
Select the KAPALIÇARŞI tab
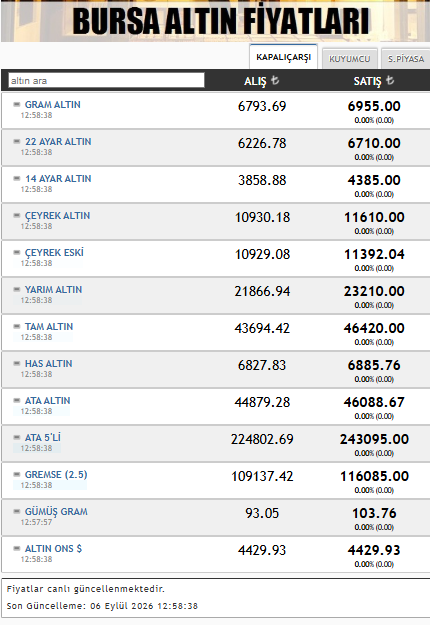coord(283,57)
